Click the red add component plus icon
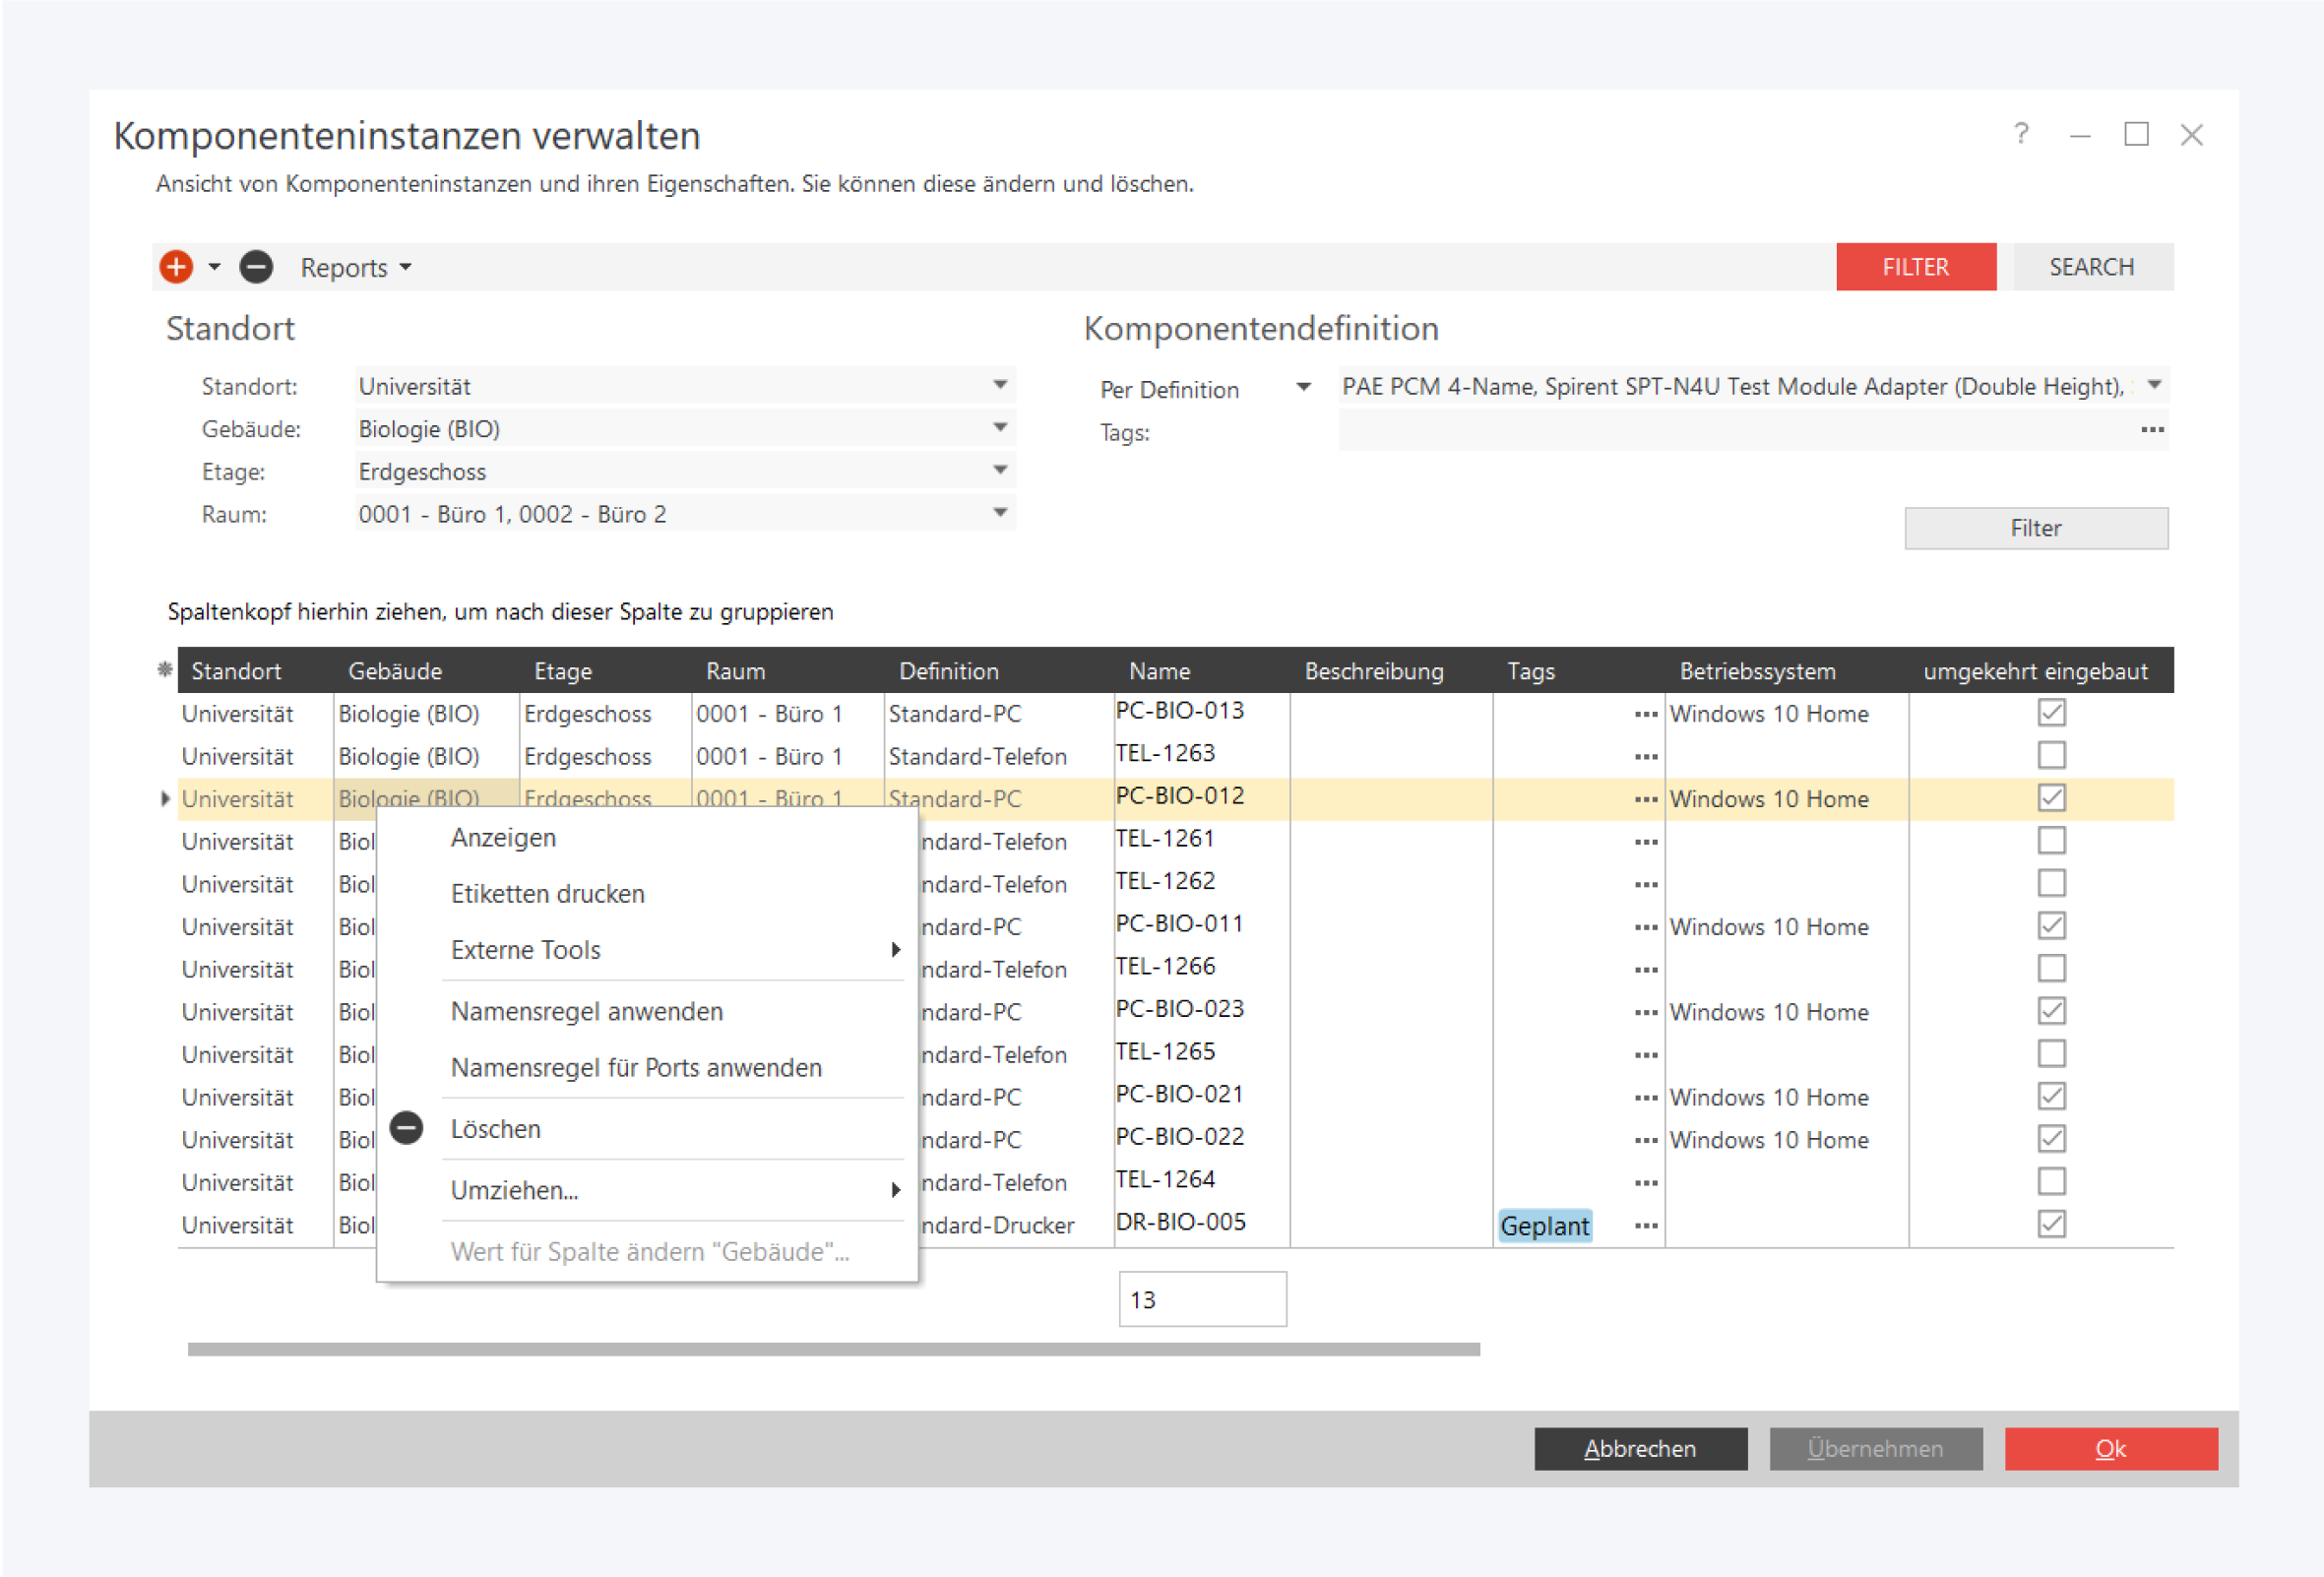The height and width of the screenshot is (1577, 2324). pos(176,267)
